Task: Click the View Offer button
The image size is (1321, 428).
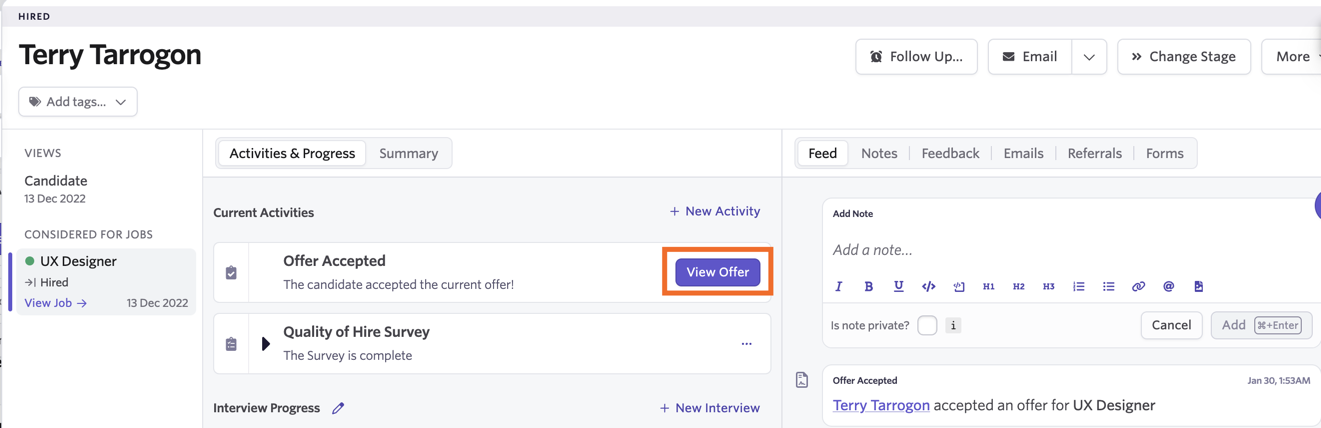Action: tap(718, 272)
